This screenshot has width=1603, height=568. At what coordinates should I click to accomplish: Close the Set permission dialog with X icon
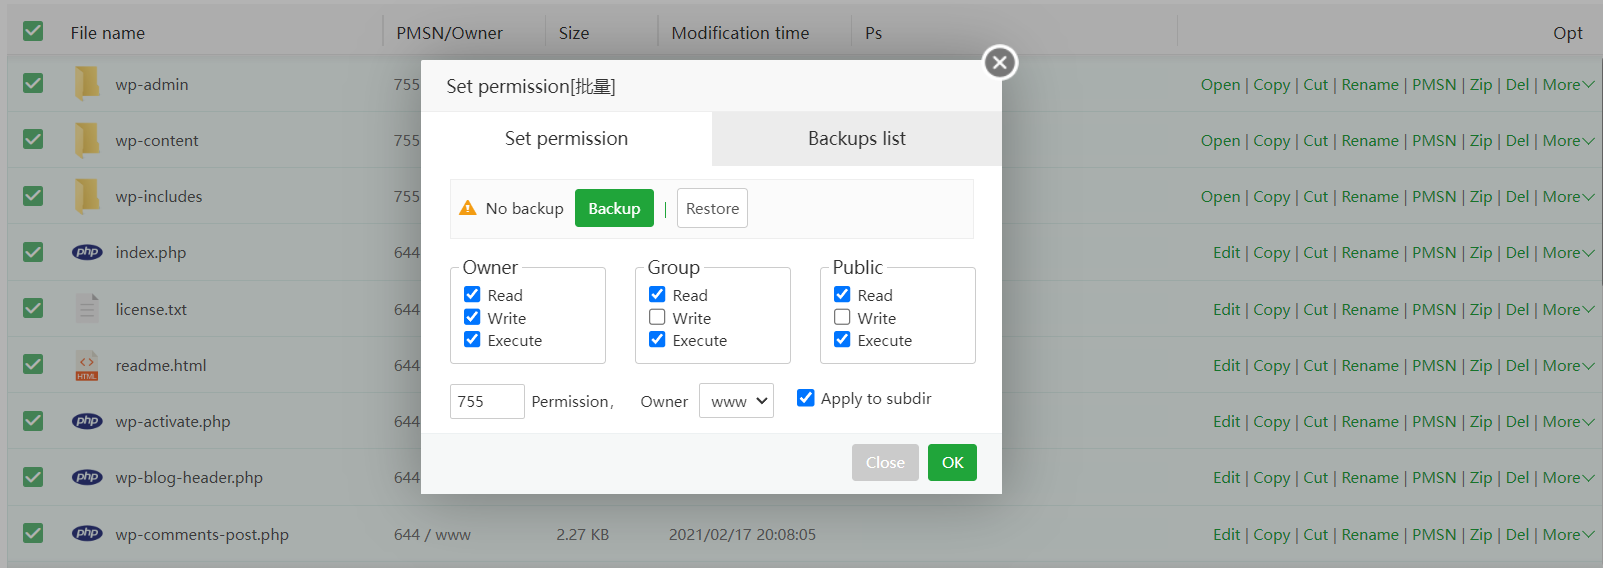tap(999, 63)
